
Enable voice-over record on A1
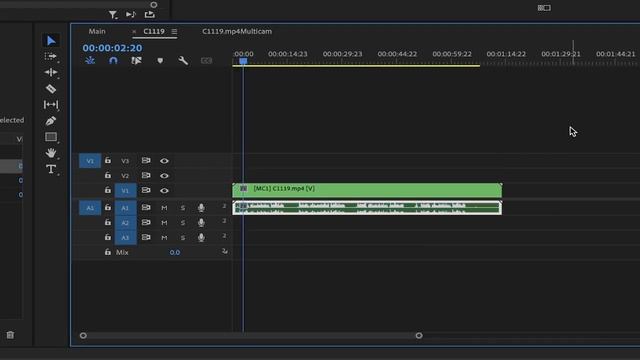[x=201, y=208]
